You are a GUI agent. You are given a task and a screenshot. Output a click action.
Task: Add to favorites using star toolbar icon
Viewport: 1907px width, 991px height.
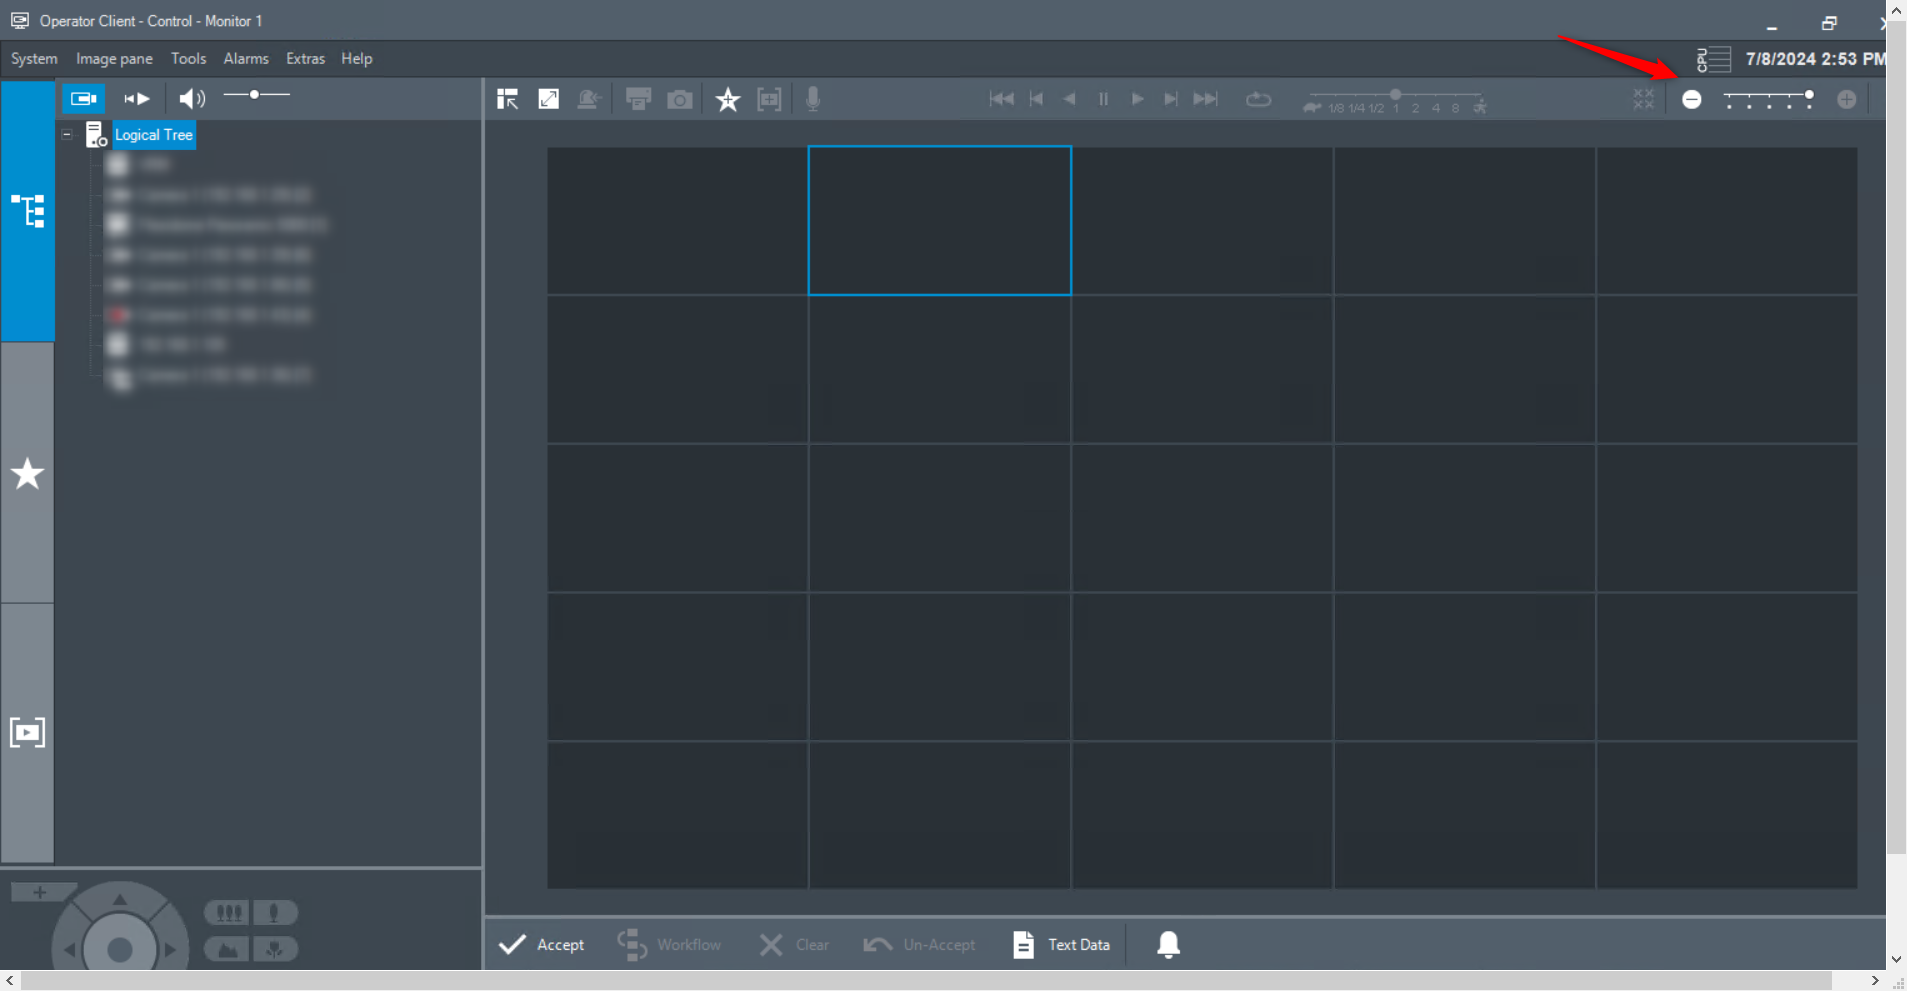pos(727,99)
